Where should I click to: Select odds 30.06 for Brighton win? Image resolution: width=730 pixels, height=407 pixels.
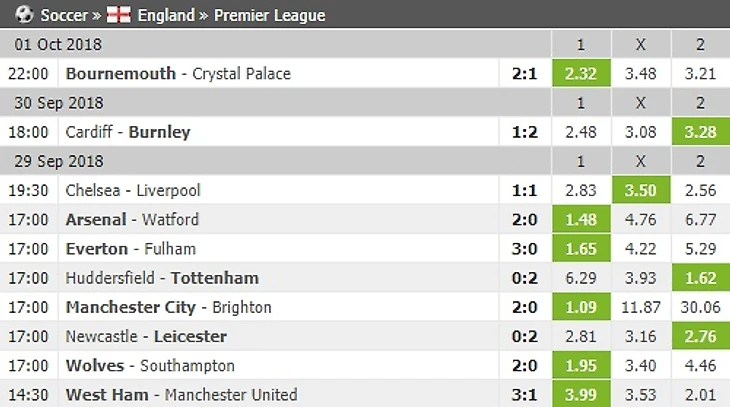click(700, 307)
